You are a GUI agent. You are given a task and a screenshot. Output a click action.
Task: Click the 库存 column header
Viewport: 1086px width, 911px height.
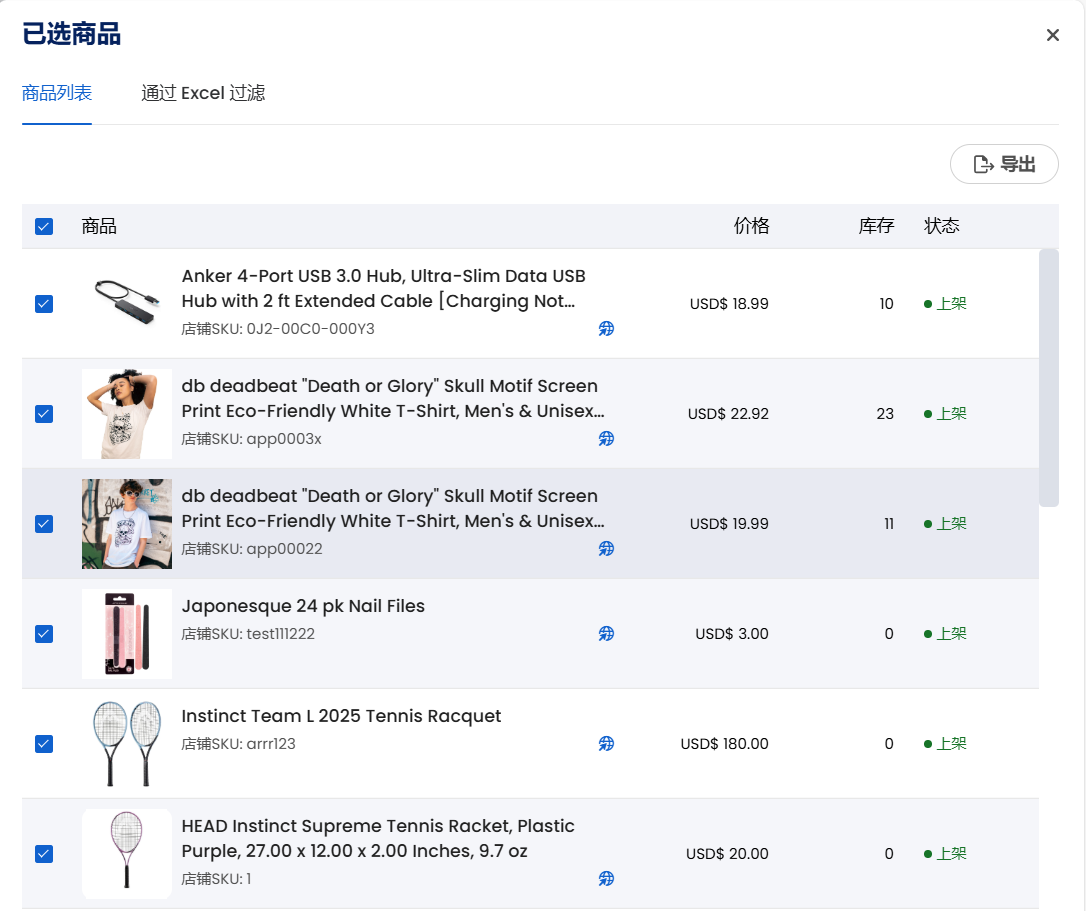click(x=876, y=226)
